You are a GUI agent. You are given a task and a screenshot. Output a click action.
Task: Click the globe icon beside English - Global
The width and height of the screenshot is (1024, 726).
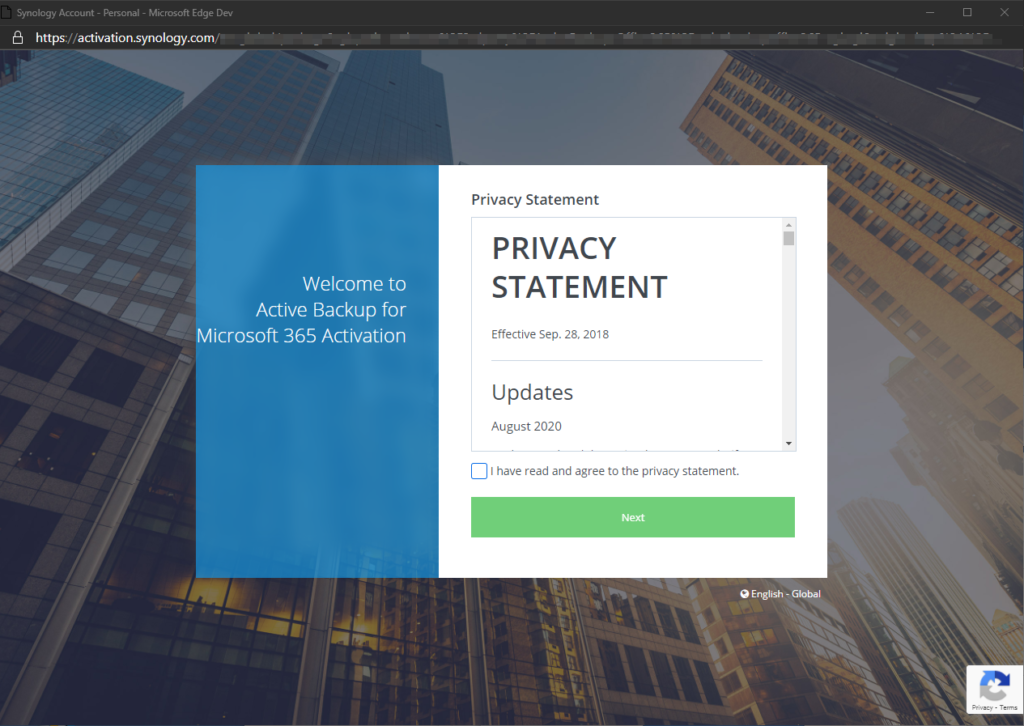point(744,593)
